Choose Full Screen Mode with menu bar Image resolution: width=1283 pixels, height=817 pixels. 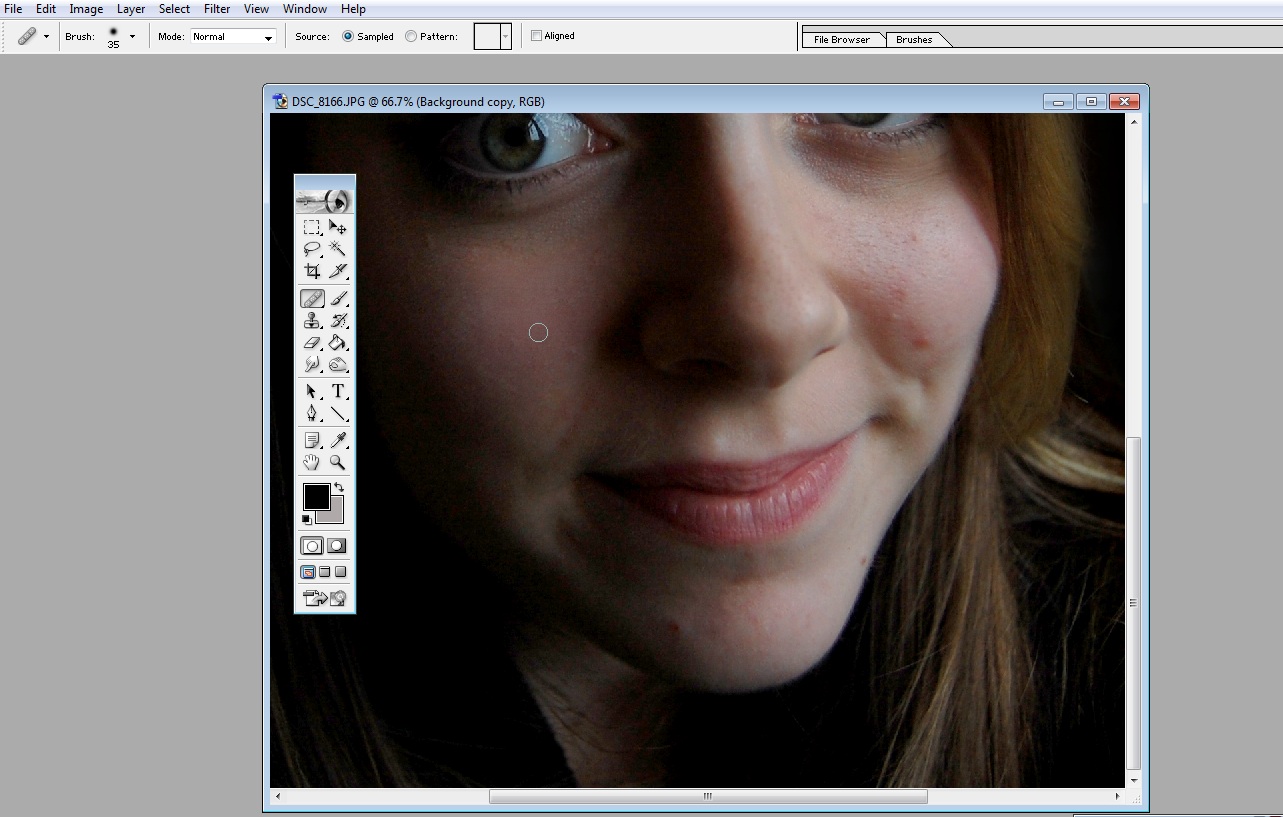[324, 572]
